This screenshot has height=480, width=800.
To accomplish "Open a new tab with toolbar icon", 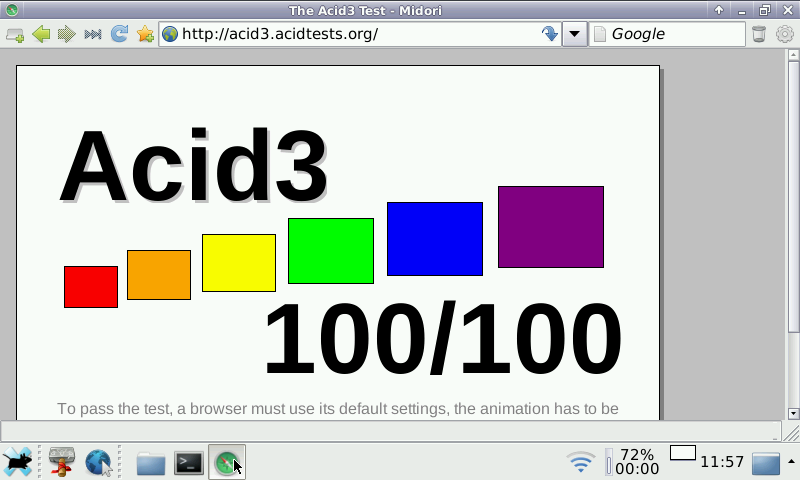I will 15,34.
